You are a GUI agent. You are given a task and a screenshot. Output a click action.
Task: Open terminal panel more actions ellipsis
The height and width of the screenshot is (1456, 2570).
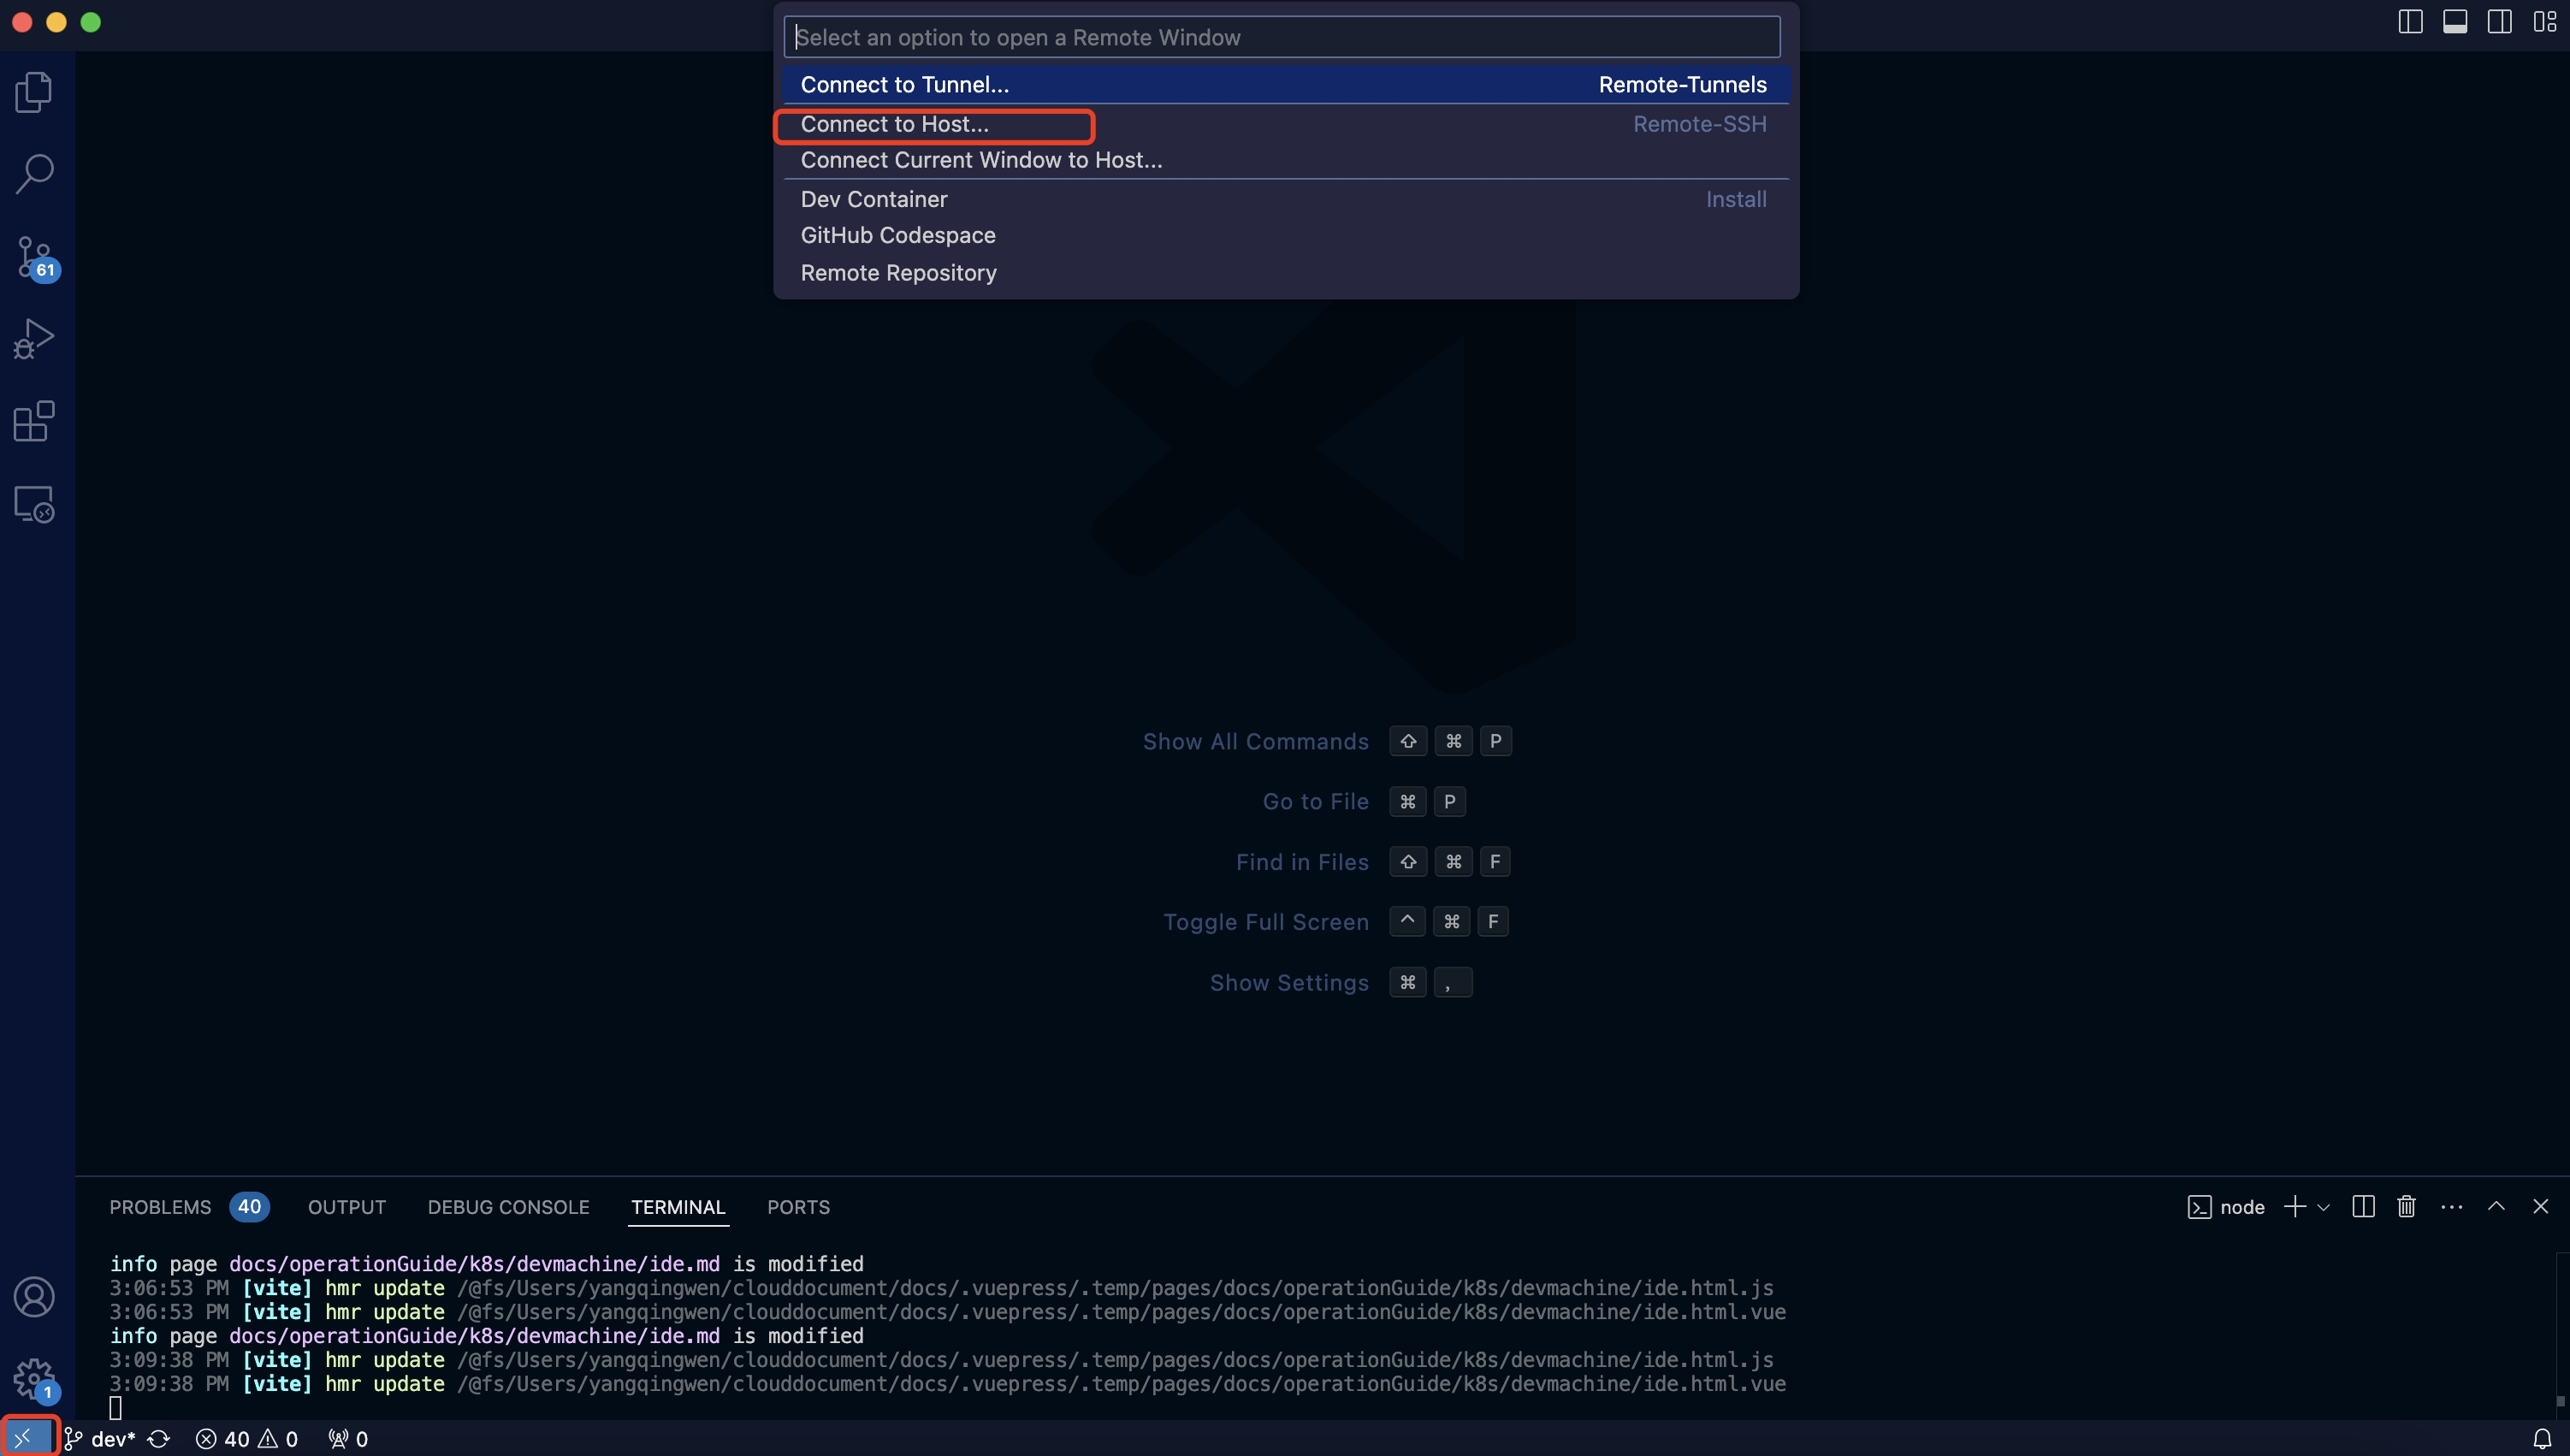click(x=2451, y=1207)
